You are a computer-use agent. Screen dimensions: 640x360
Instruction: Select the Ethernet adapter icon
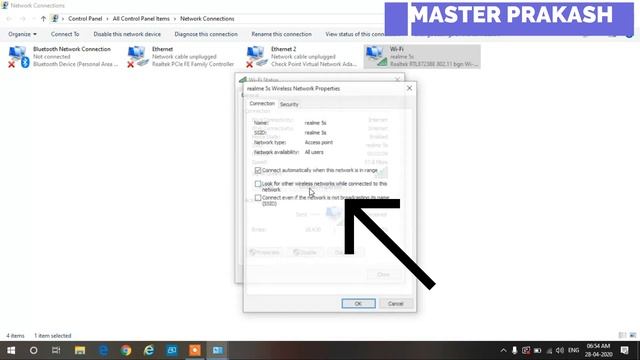138,57
